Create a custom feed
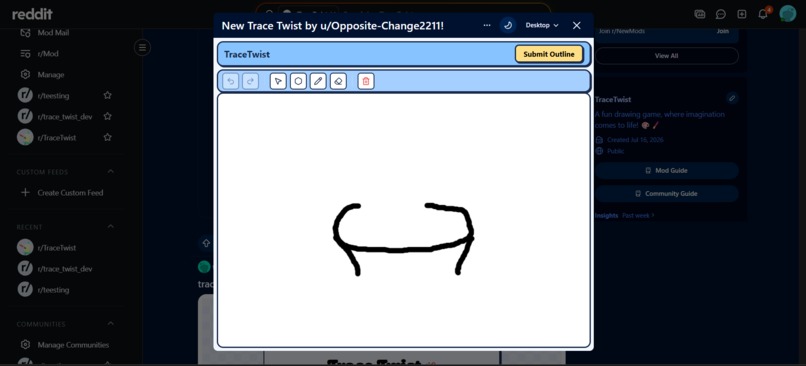This screenshot has width=806, height=366. click(x=69, y=193)
